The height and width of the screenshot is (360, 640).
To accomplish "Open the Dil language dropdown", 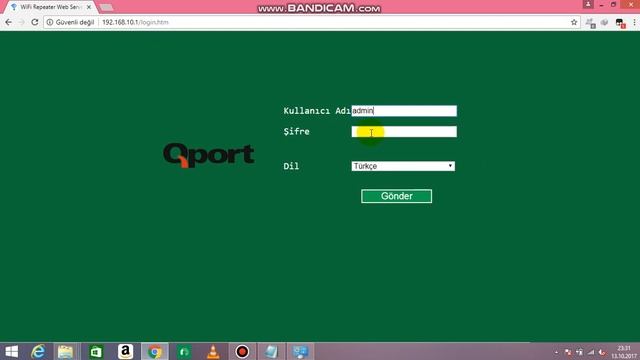I will point(403,166).
